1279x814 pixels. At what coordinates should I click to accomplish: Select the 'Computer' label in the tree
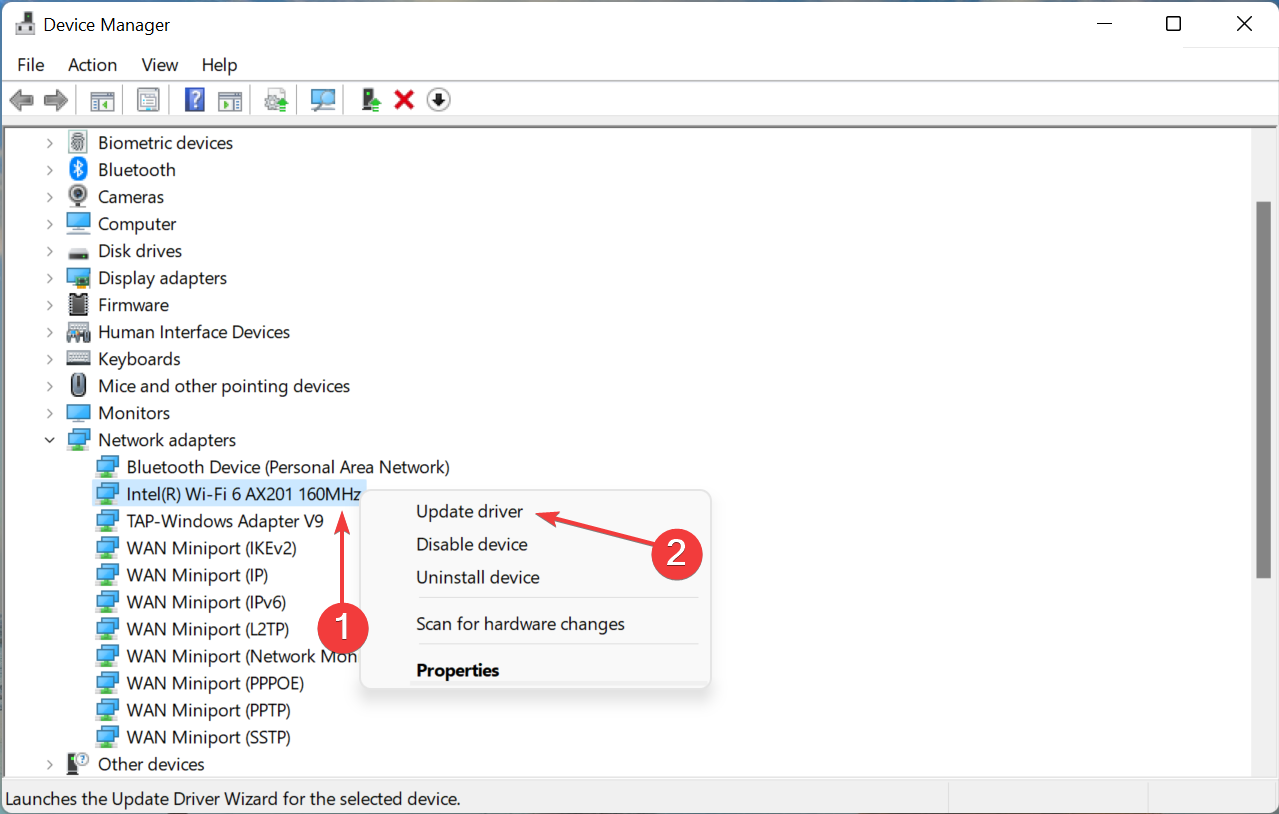point(137,224)
